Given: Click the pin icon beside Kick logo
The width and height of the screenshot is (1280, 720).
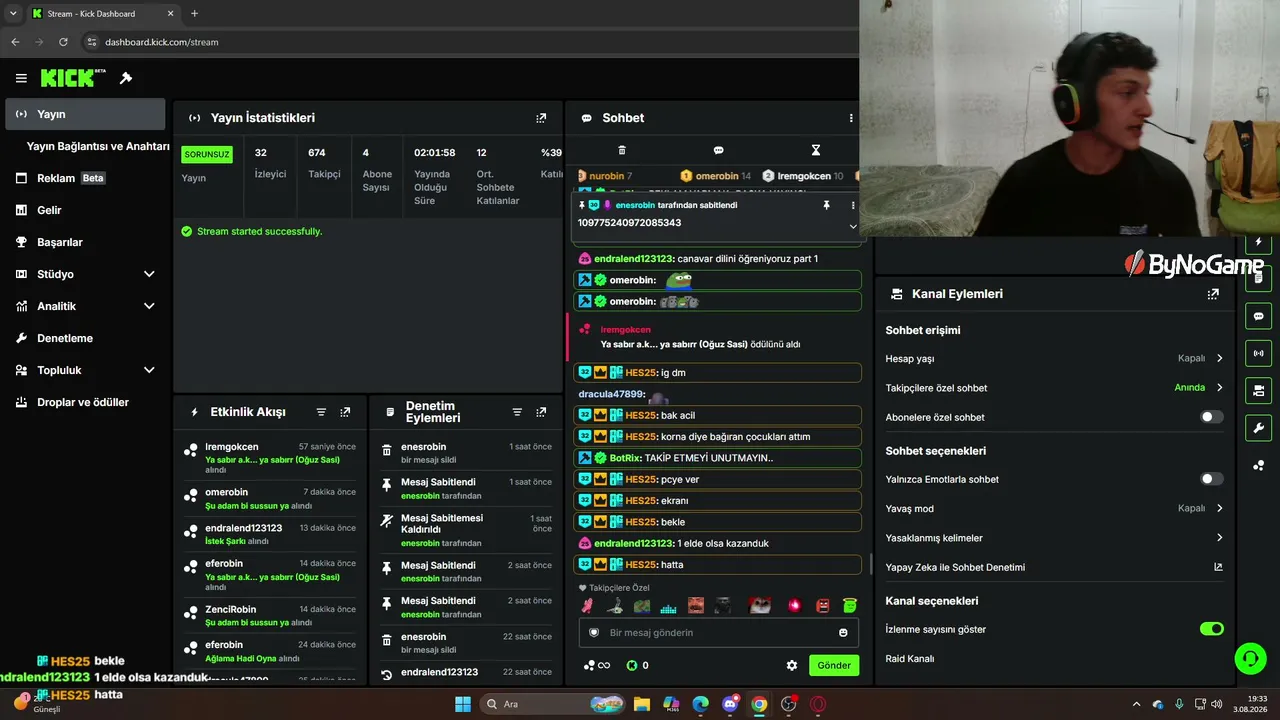Looking at the screenshot, I should point(126,78).
